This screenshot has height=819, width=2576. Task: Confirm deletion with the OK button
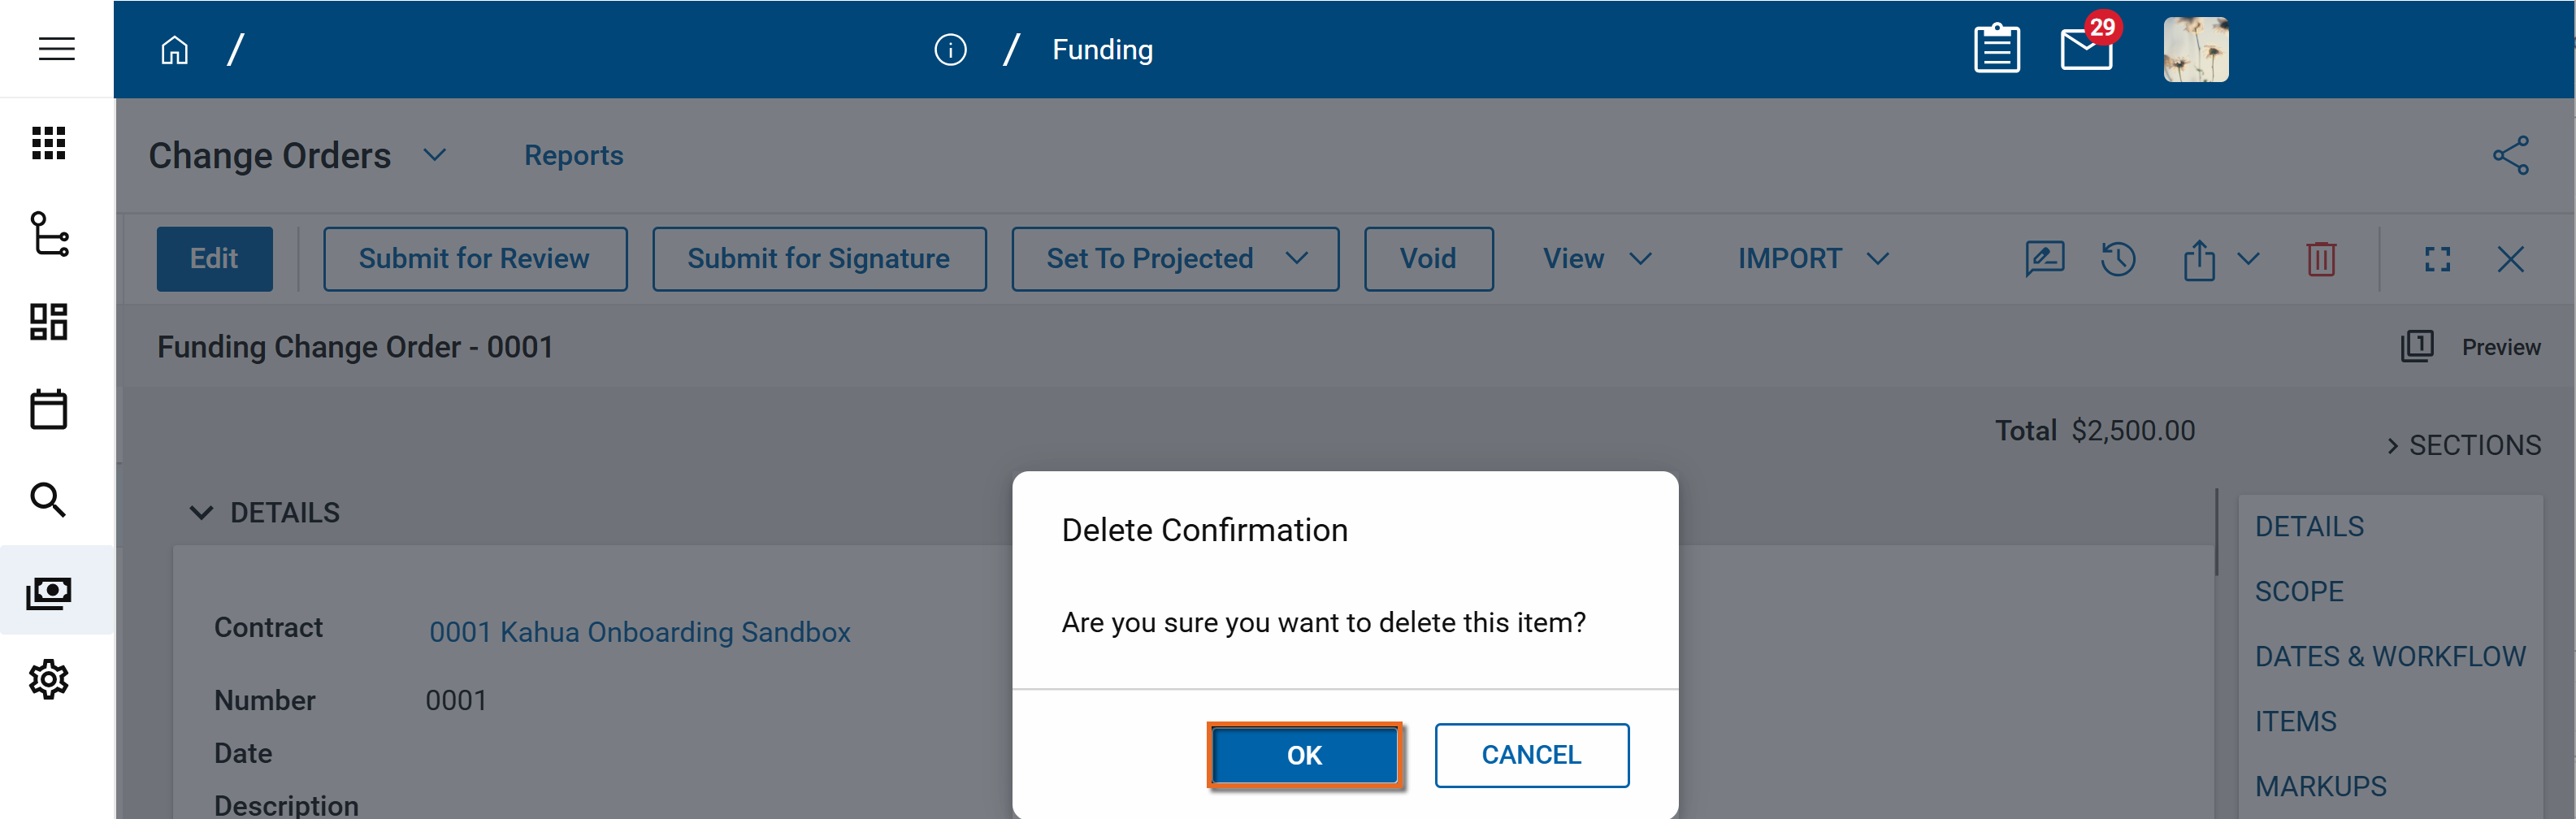click(1303, 755)
